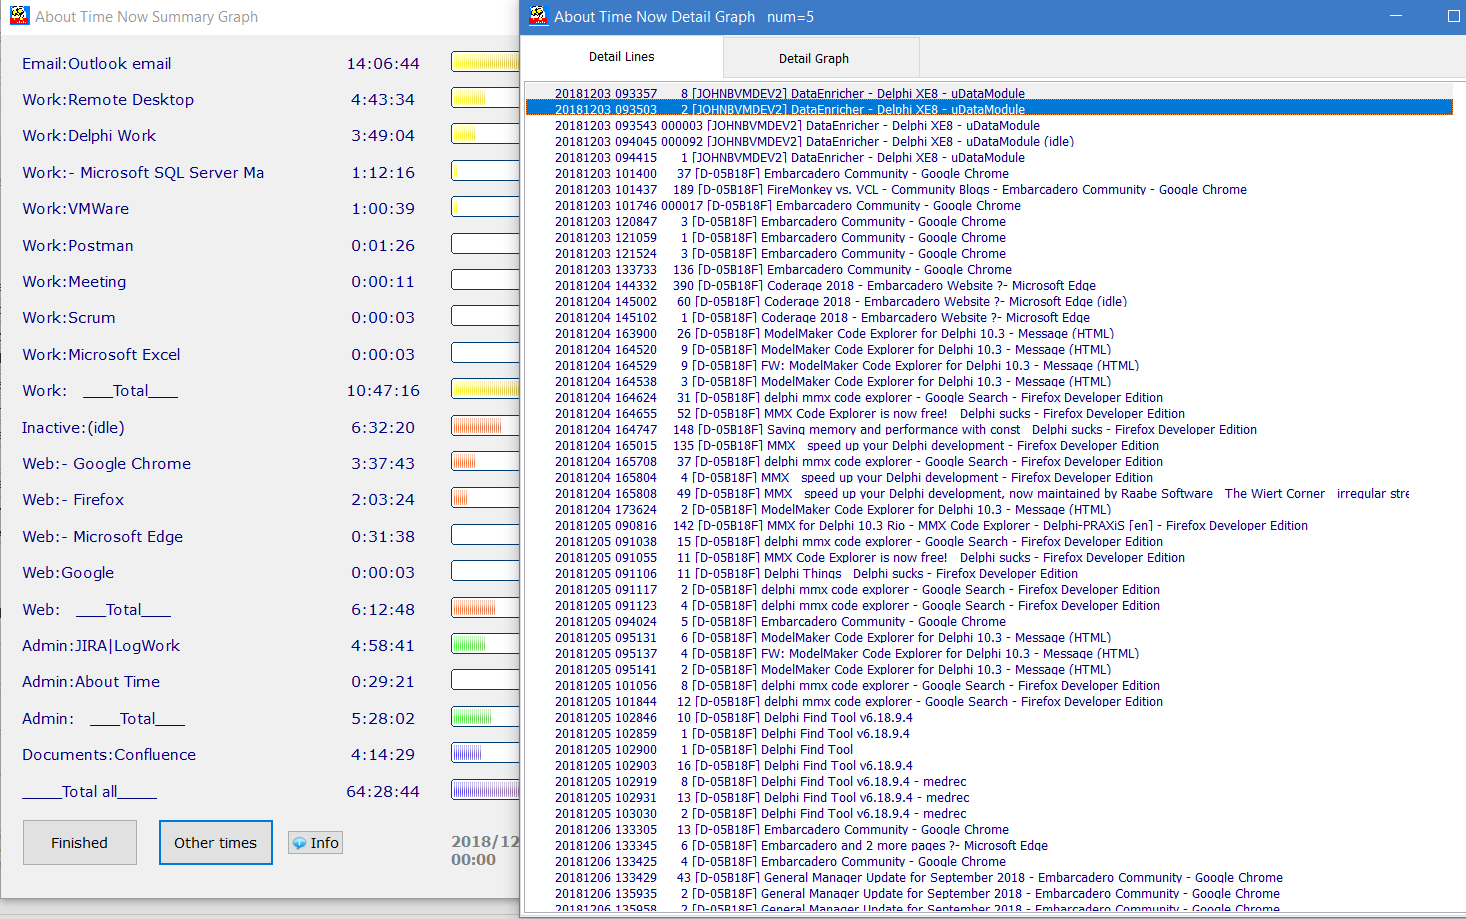Viewport: 1466px width, 919px height.
Task: Click the Web:- Google Chrome summary label
Action: [106, 464]
